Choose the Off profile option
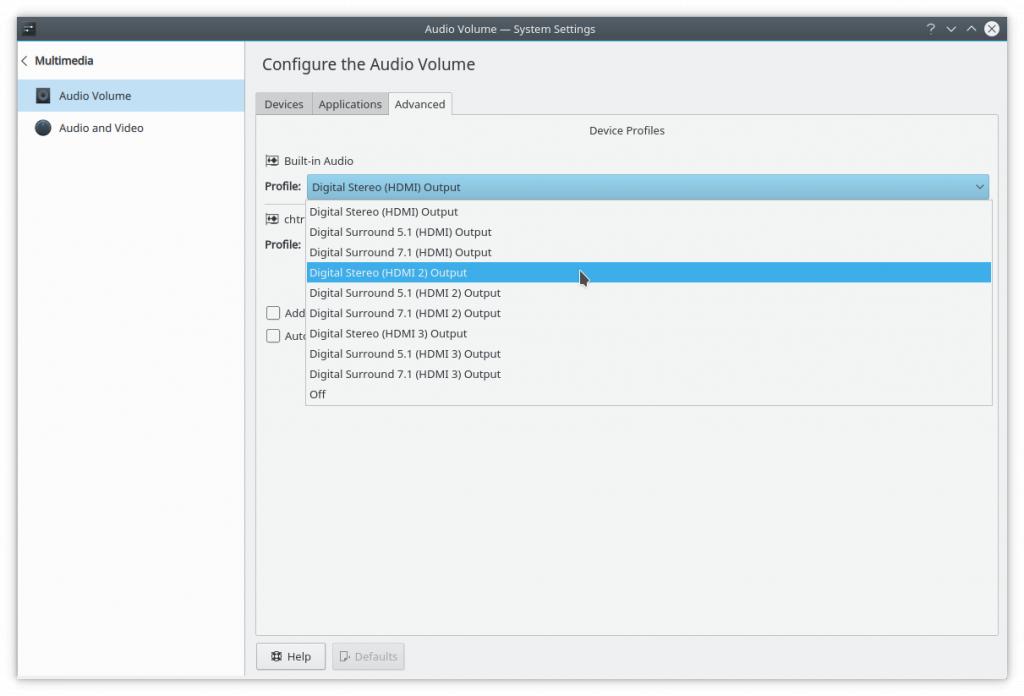Screen dimensions: 1024x696 coord(318,394)
